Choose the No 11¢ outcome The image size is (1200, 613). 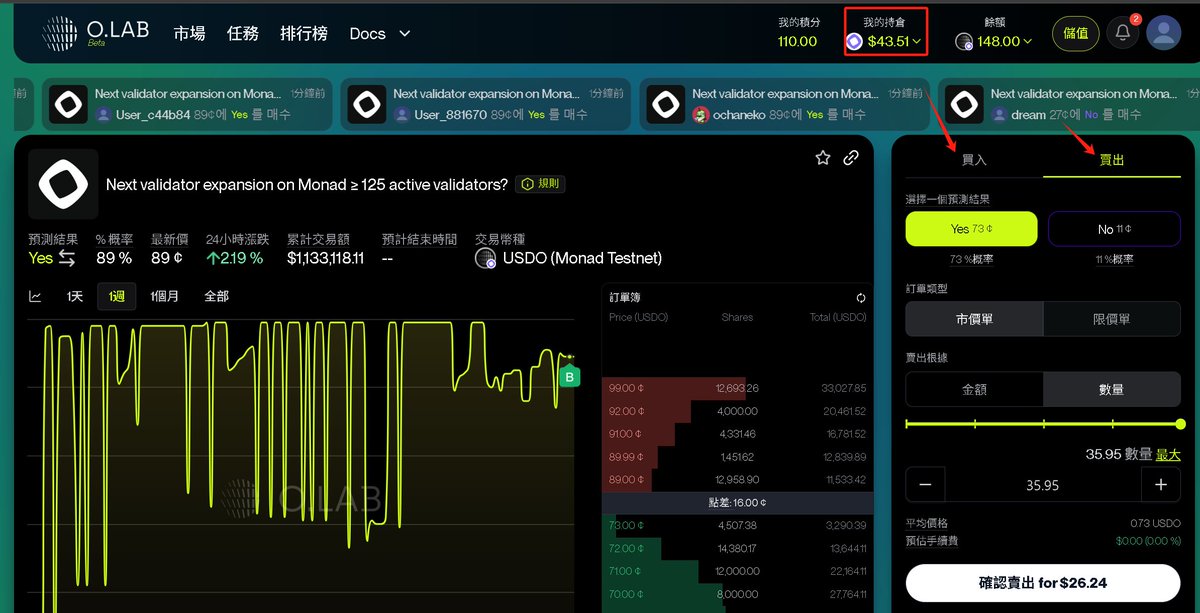(1114, 229)
